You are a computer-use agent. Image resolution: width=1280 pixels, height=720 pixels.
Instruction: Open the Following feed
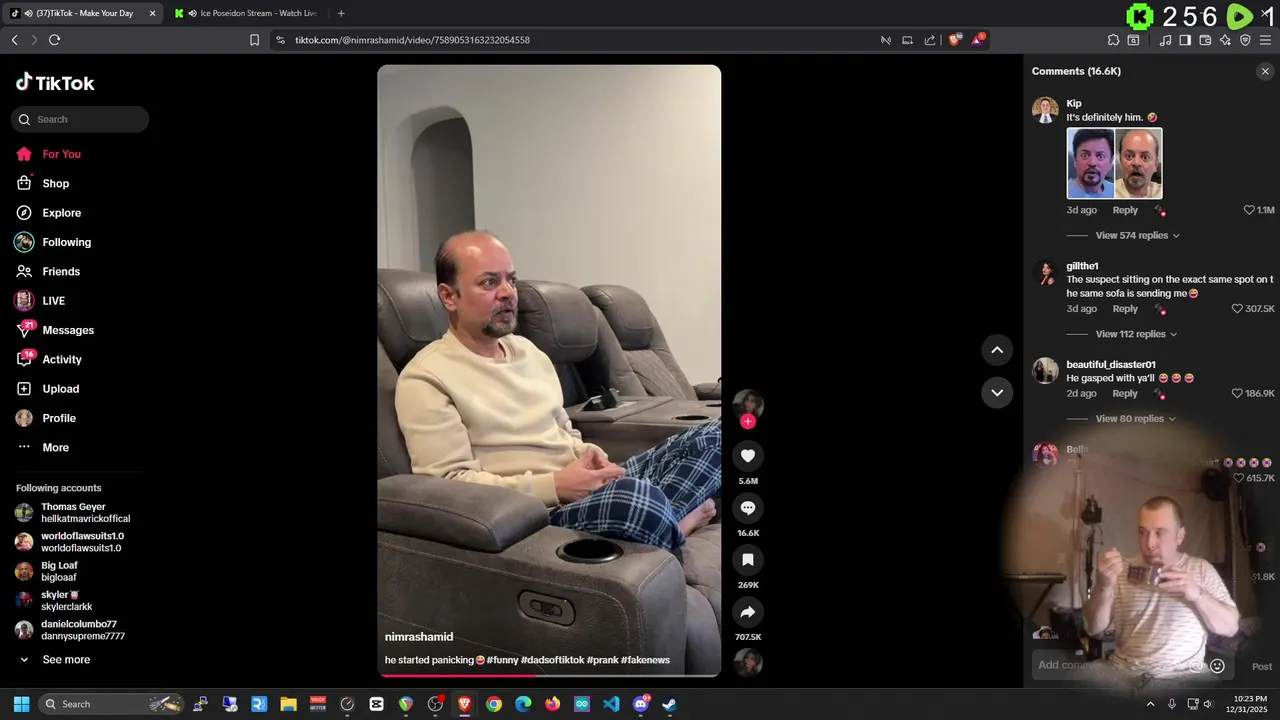[66, 242]
